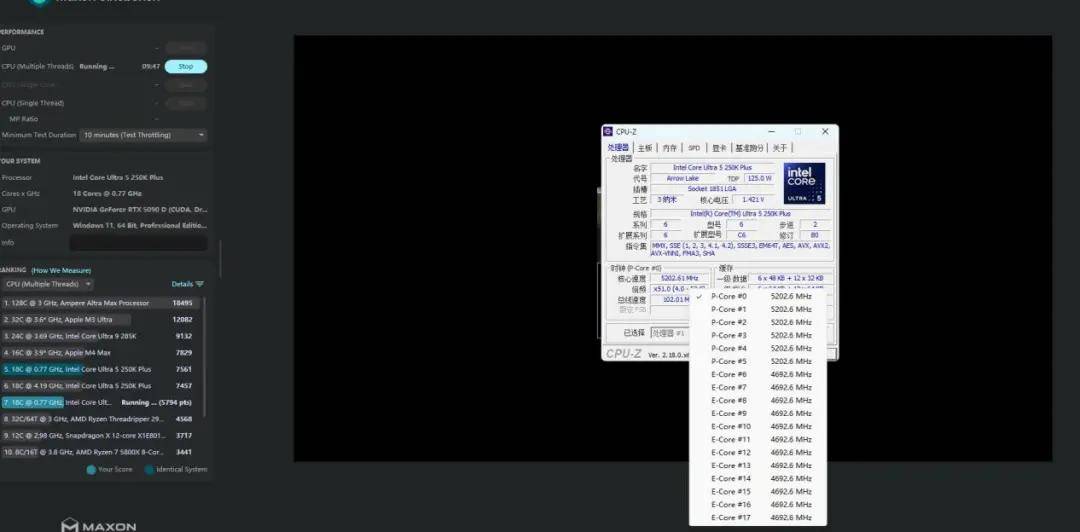The image size is (1080, 532).
Task: Switch to the 显卡 tab
Action: pyautogui.click(x=719, y=148)
